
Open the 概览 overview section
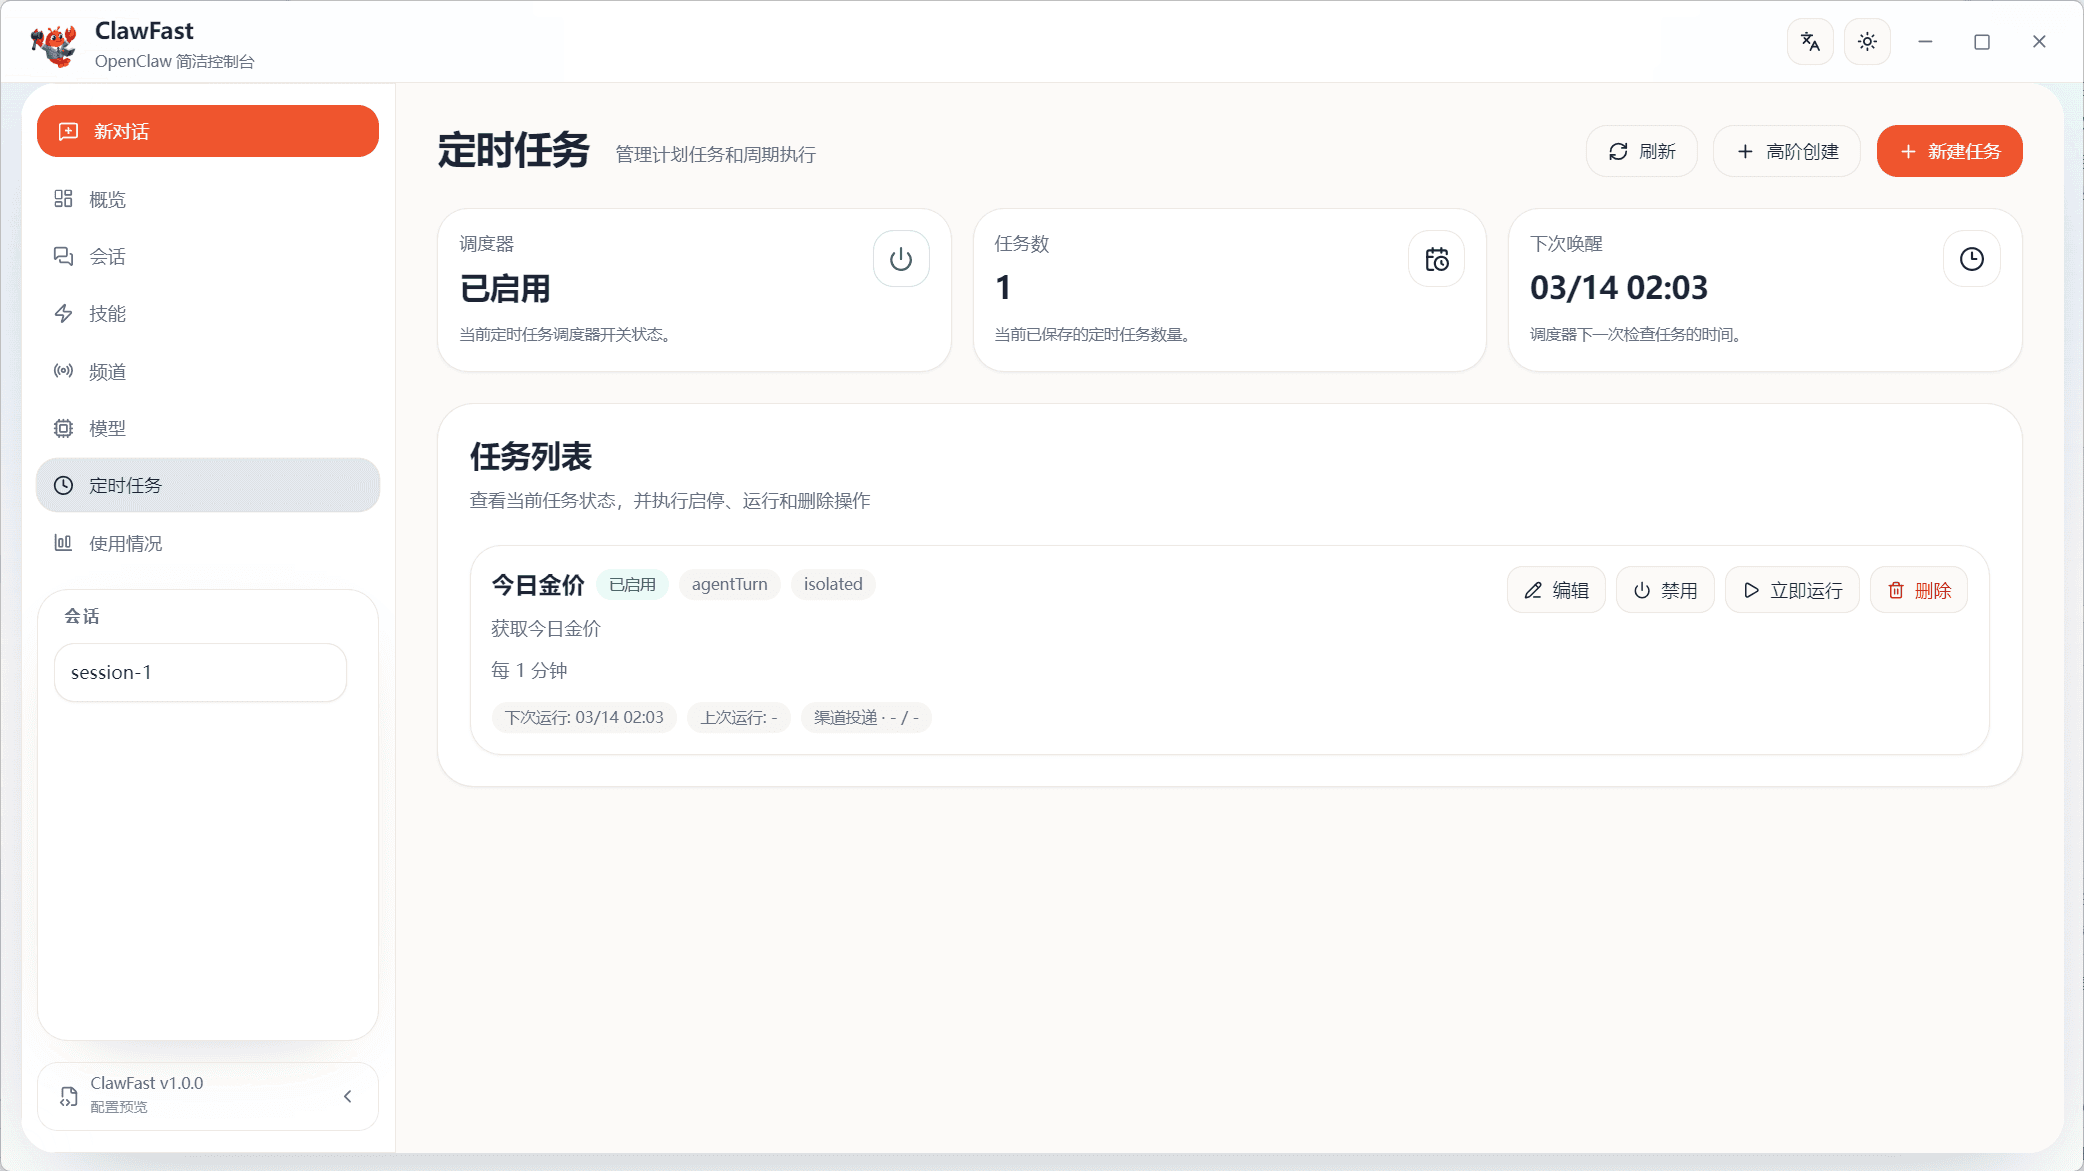[x=105, y=198]
